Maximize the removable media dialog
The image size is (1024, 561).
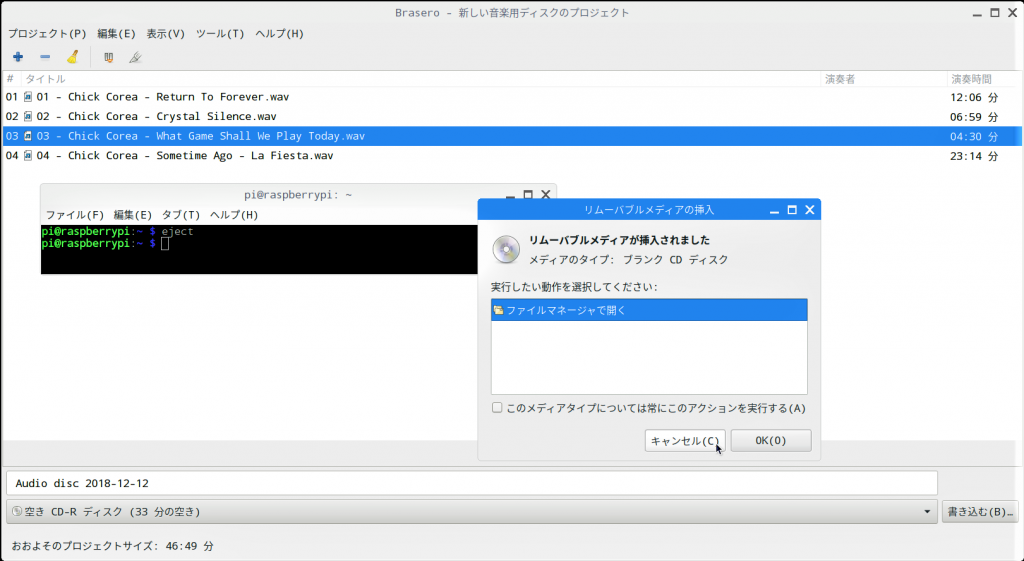(792, 210)
